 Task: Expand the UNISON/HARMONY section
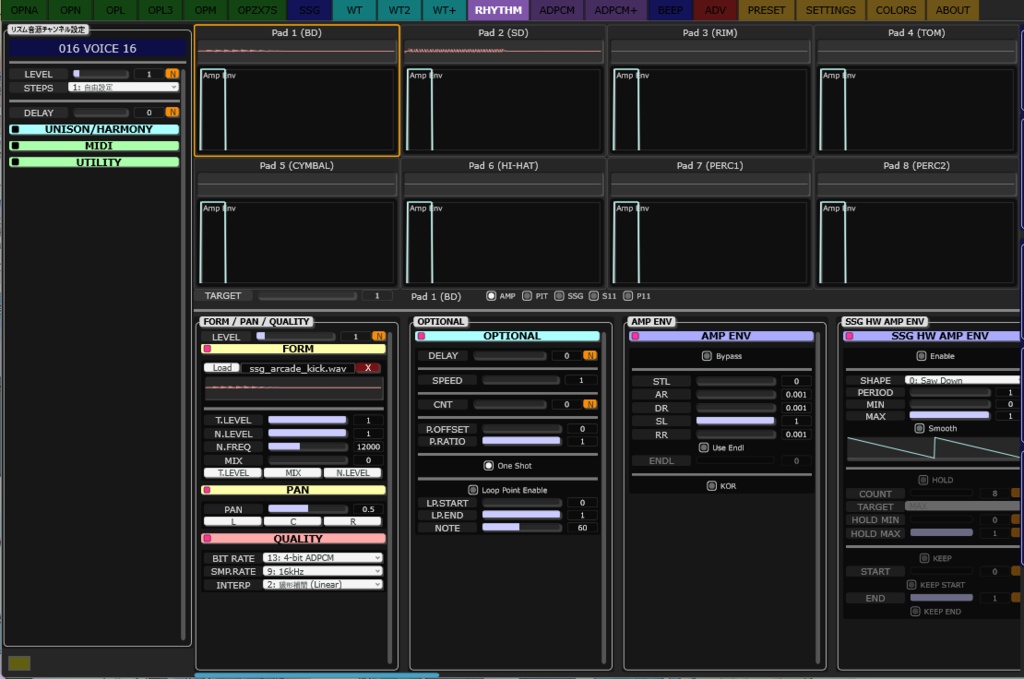click(x=95, y=129)
